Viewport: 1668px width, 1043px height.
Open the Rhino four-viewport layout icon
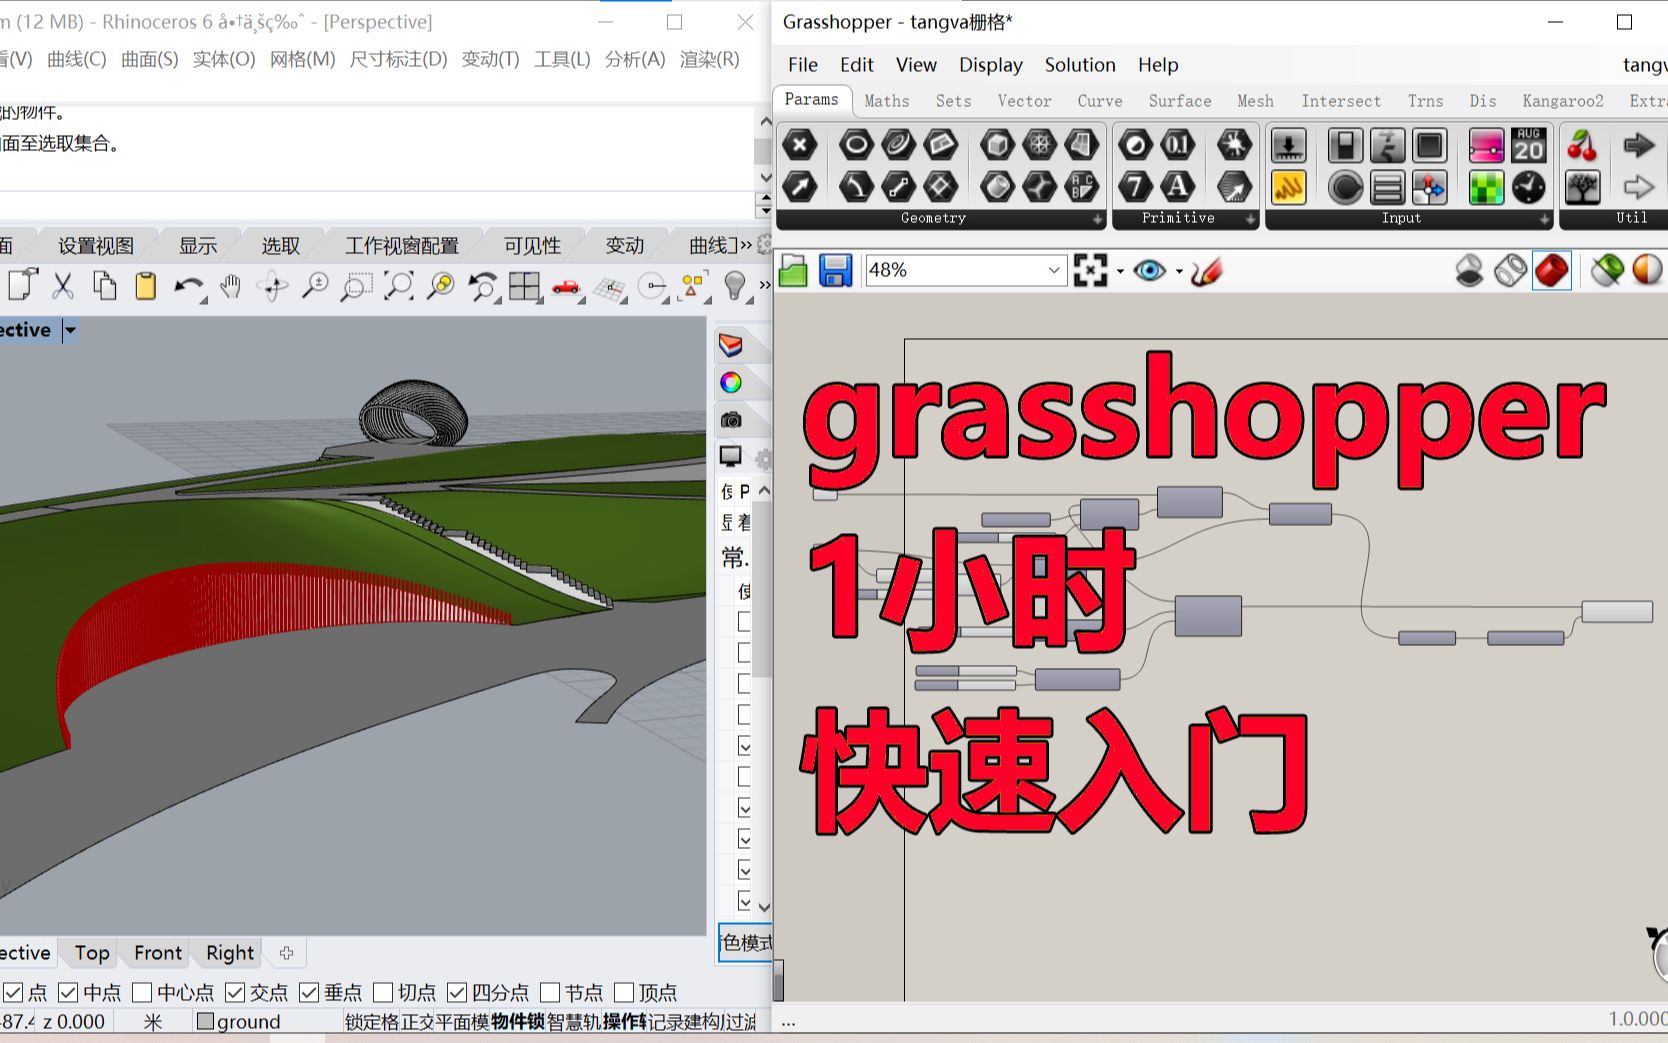[524, 286]
